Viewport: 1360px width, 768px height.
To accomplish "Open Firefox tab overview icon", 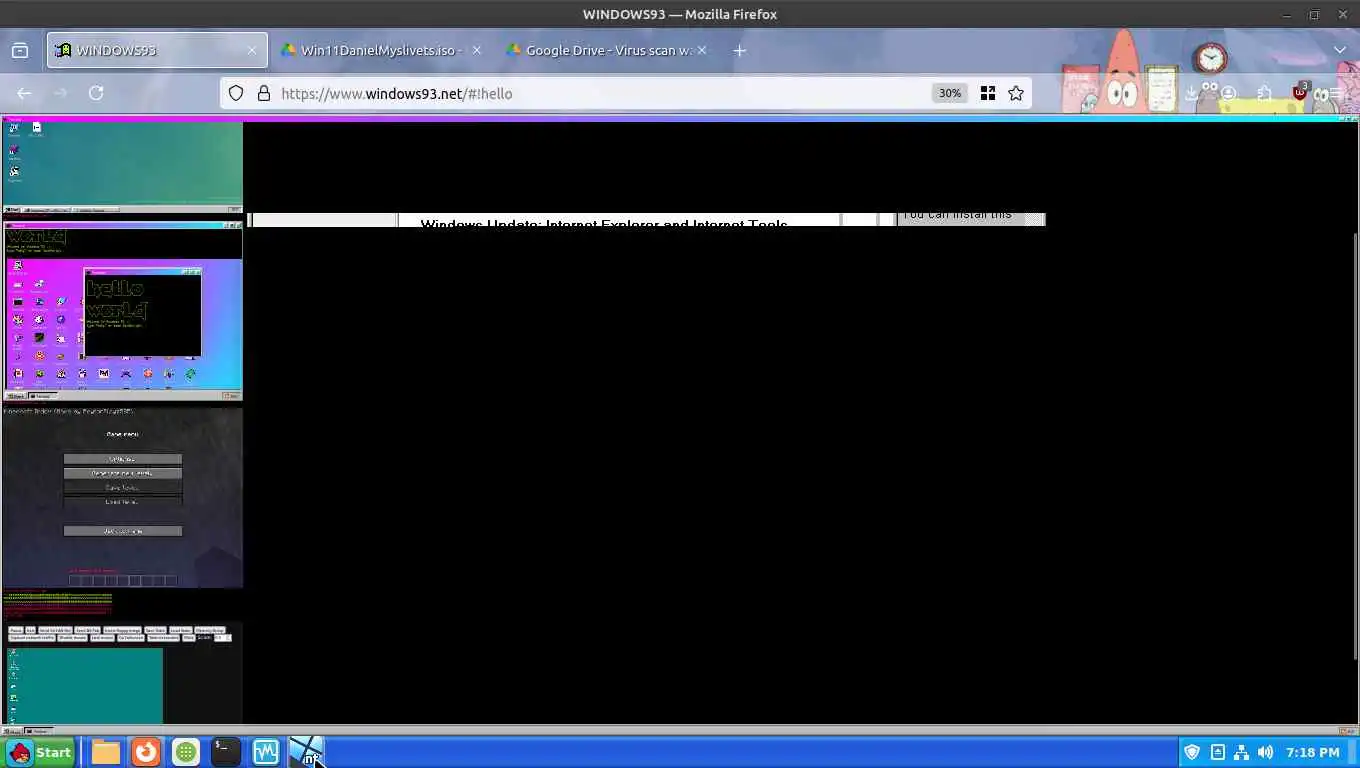I will click(x=19, y=50).
